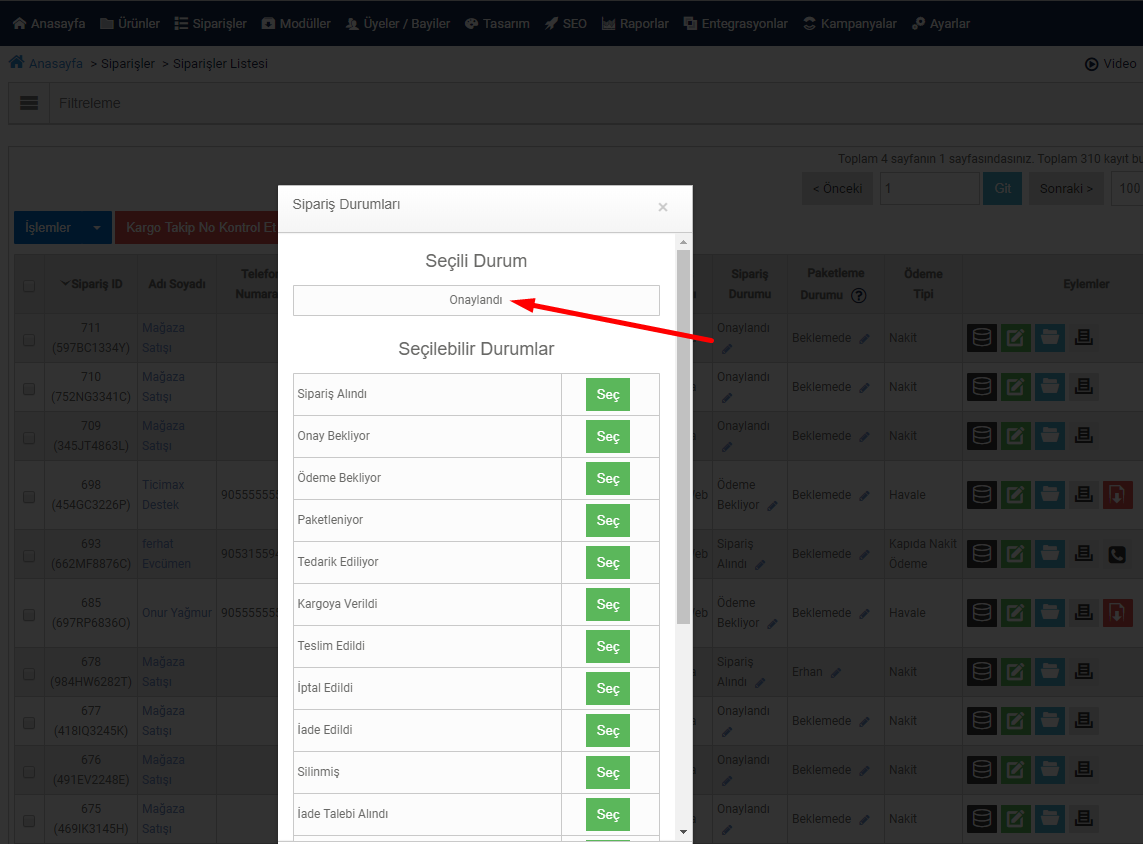Click the blue folder icon for order 711
Viewport: 1143px width, 844px height.
(x=1050, y=337)
